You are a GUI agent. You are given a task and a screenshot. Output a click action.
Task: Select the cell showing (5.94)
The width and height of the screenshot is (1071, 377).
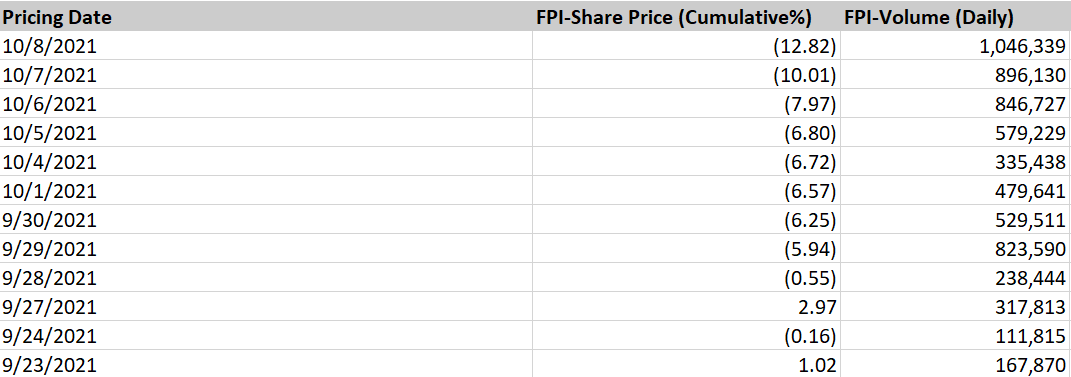tap(686, 249)
